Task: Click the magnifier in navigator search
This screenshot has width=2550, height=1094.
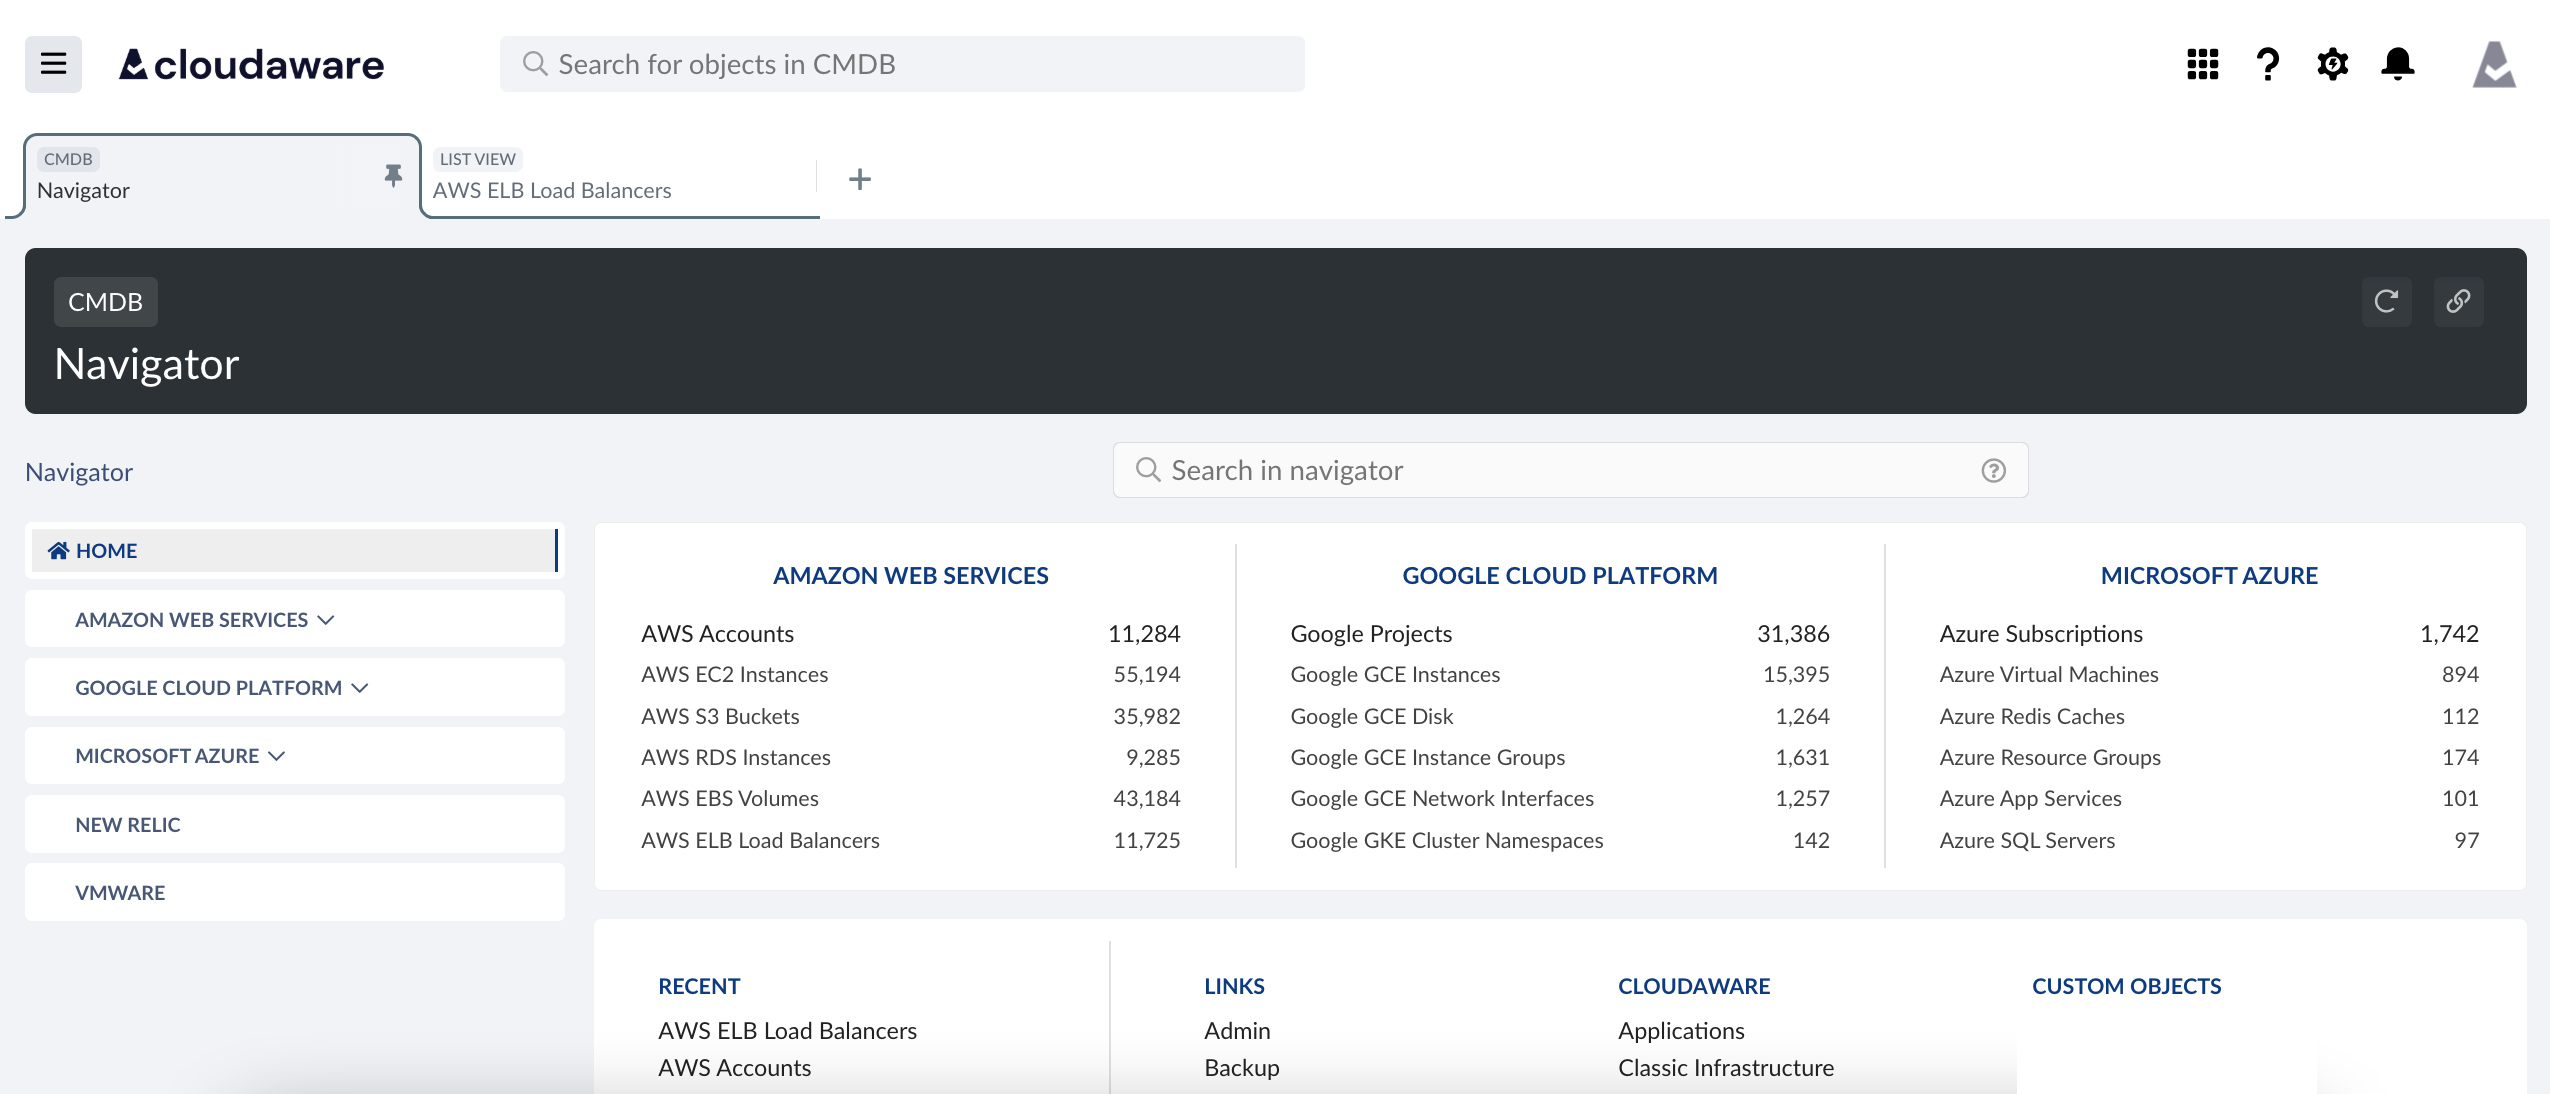Action: [1148, 470]
